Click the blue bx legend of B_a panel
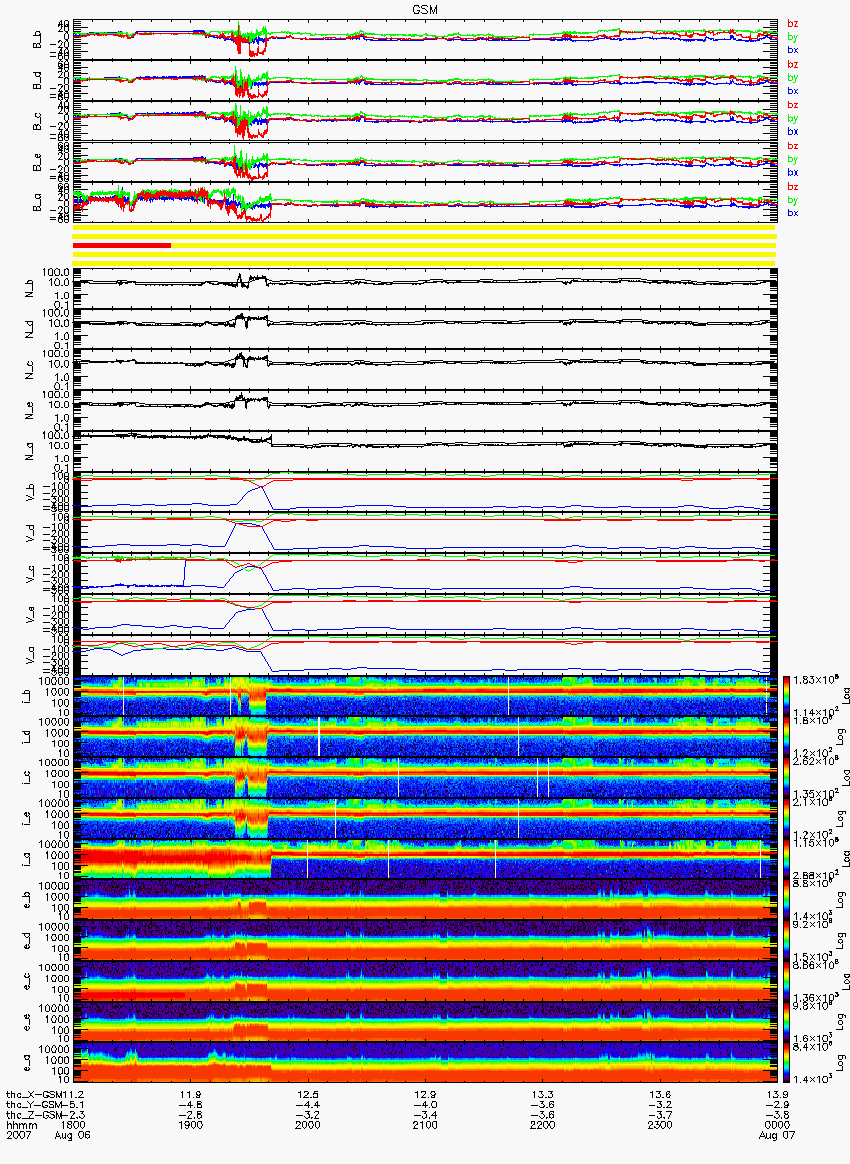 pyautogui.click(x=793, y=213)
